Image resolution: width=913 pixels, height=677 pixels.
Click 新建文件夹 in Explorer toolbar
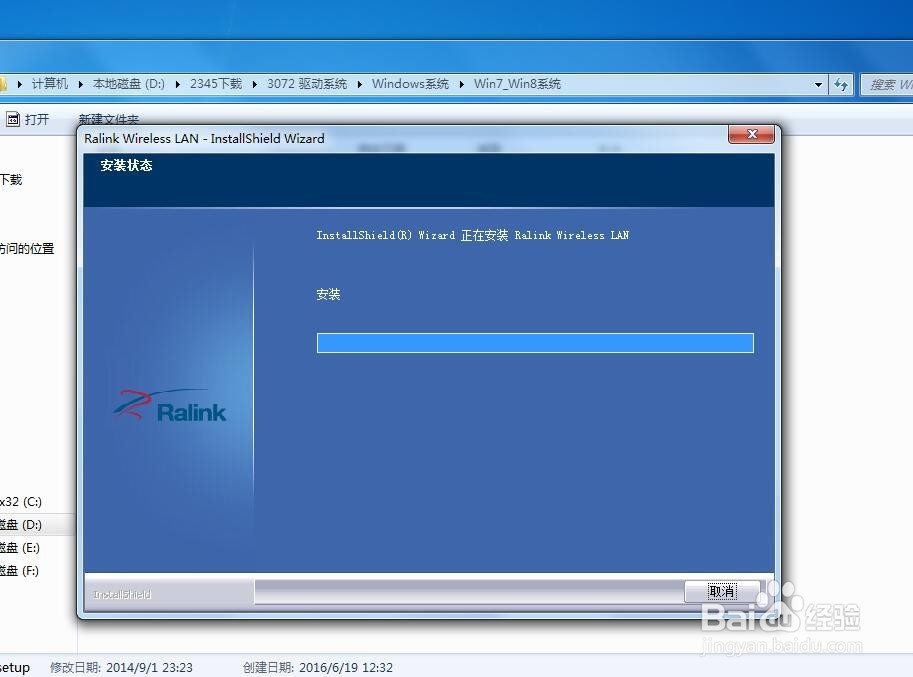[109, 119]
